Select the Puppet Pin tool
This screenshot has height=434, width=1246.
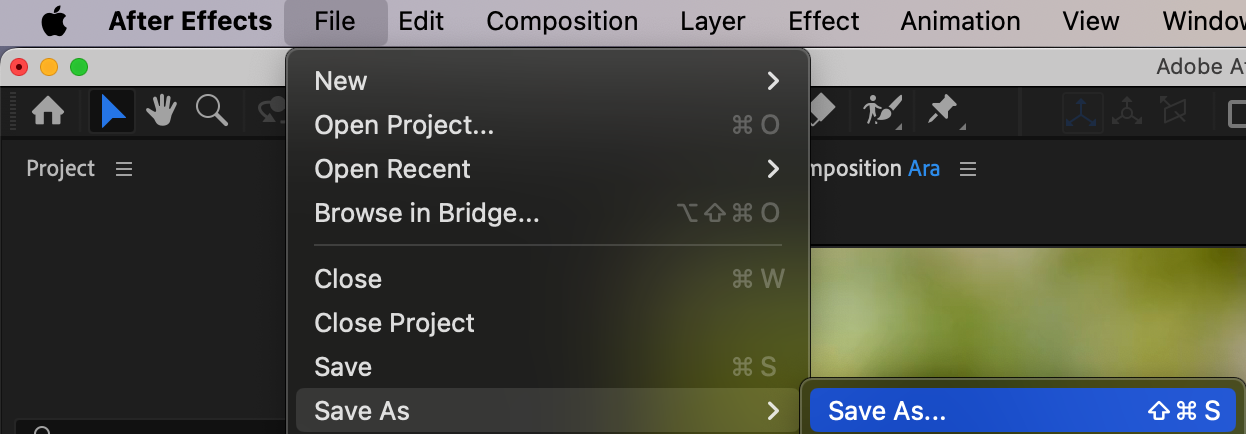click(x=943, y=111)
